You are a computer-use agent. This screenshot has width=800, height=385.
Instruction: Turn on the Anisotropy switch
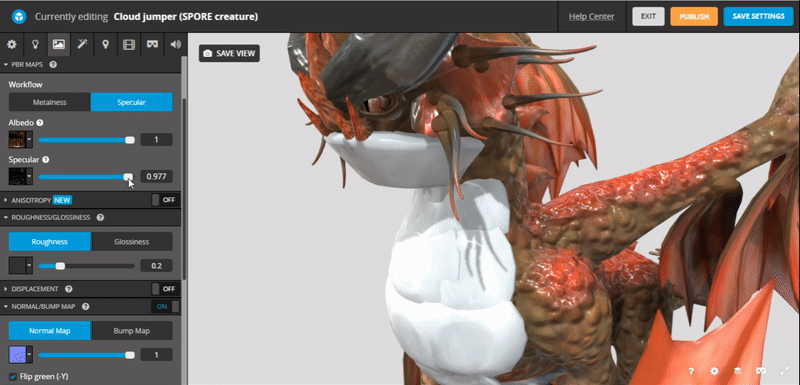pos(165,200)
